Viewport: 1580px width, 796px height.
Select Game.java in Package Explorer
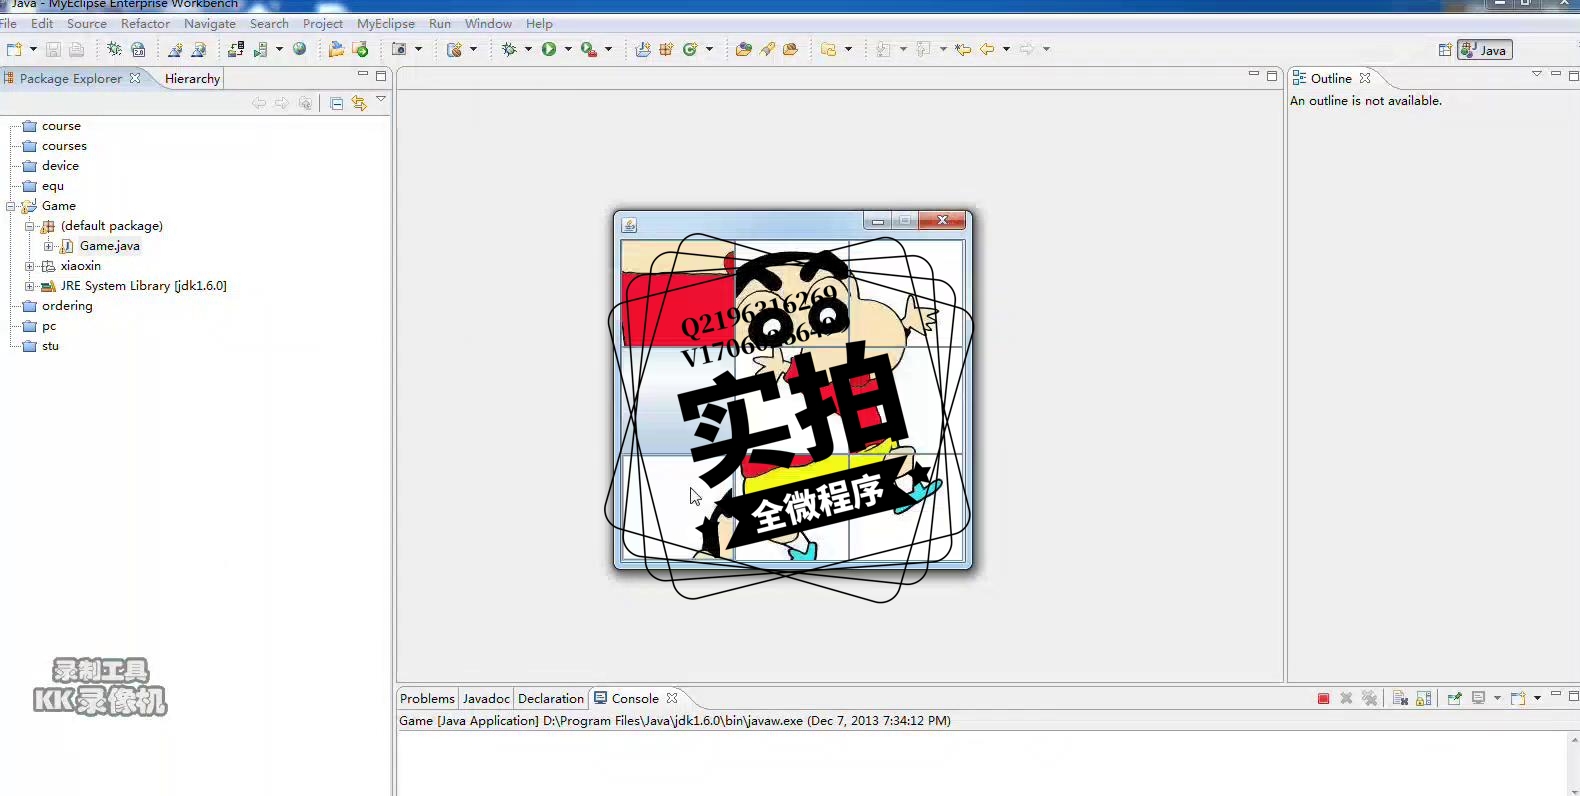point(109,246)
